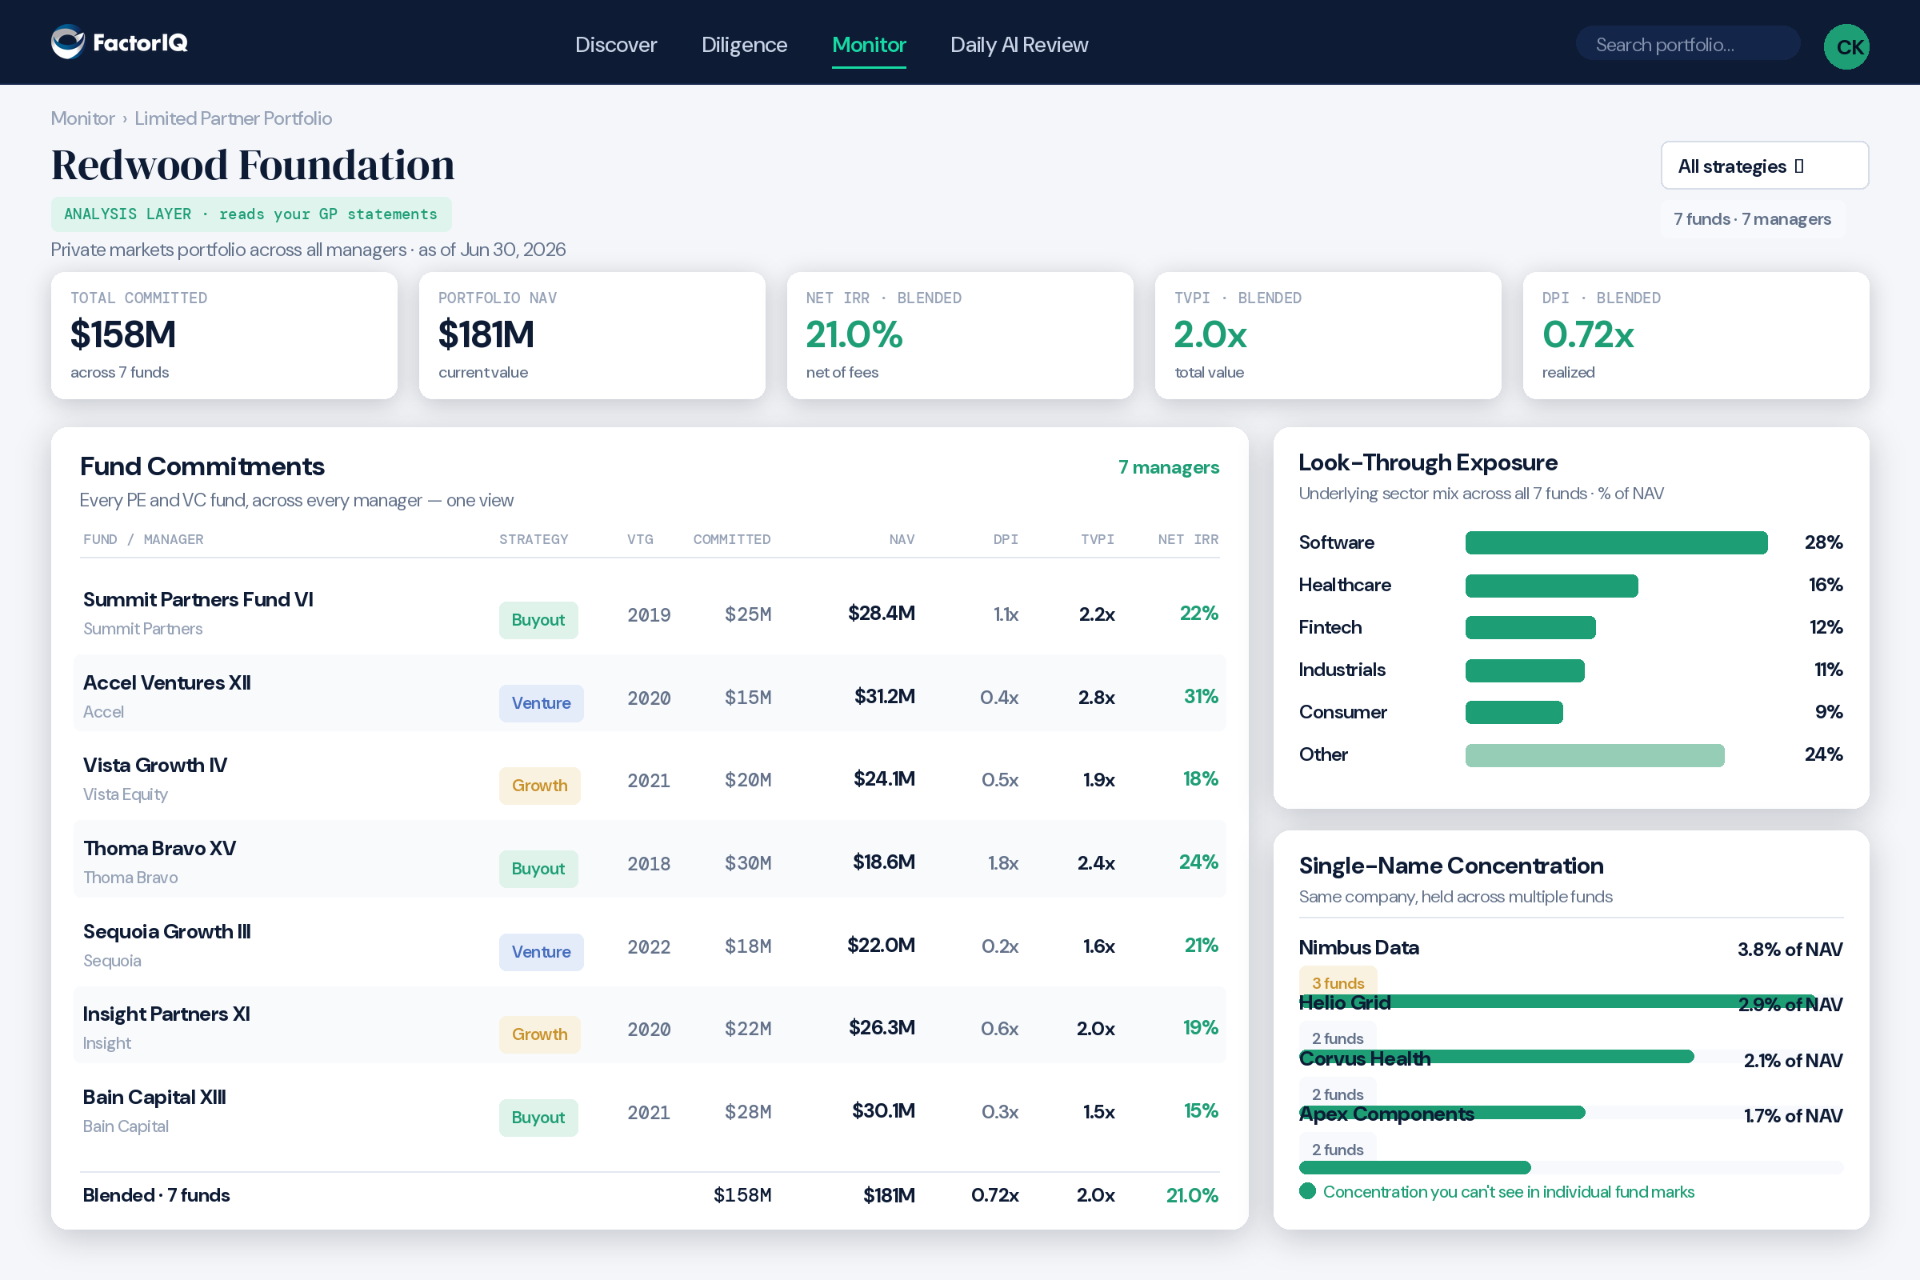Switch to Daily AI Review tab
Viewport: 1920px width, 1280px height.
(1019, 45)
